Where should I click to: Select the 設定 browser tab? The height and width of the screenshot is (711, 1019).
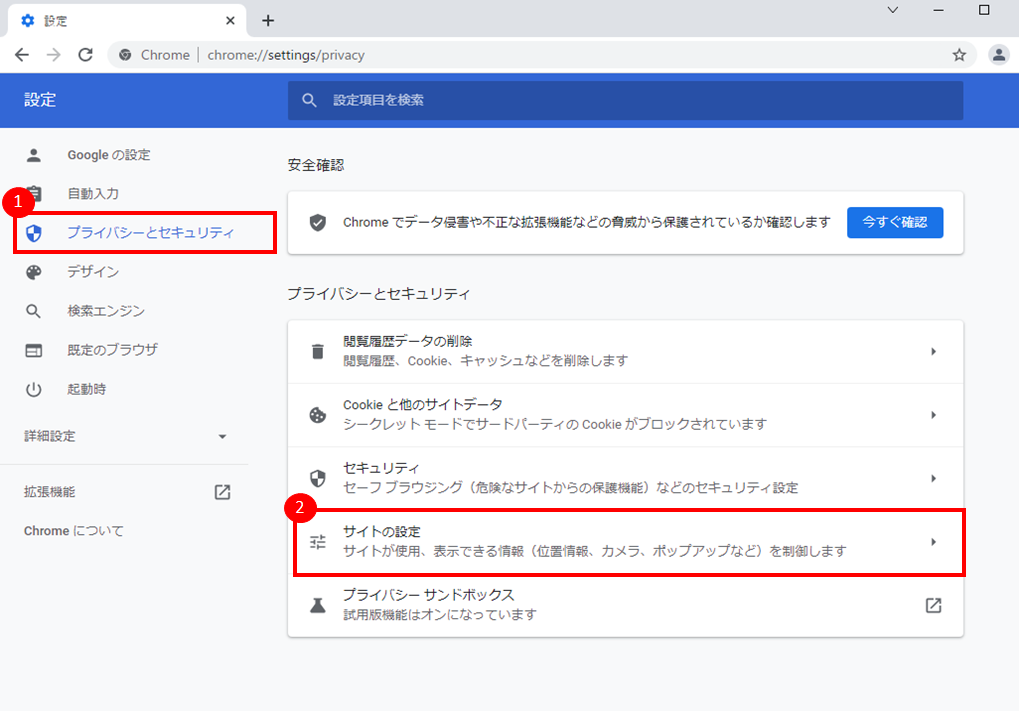127,21
